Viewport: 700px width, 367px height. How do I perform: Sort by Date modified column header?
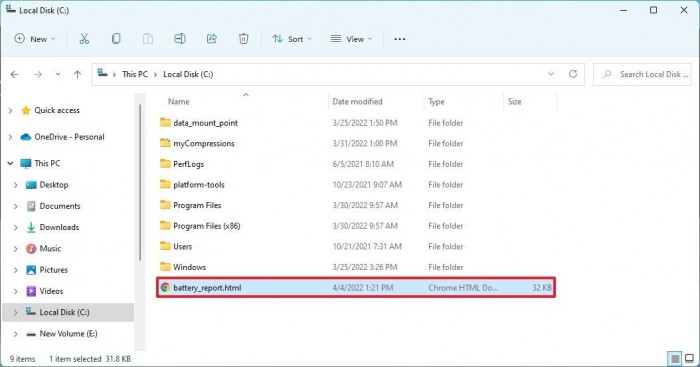coord(357,101)
